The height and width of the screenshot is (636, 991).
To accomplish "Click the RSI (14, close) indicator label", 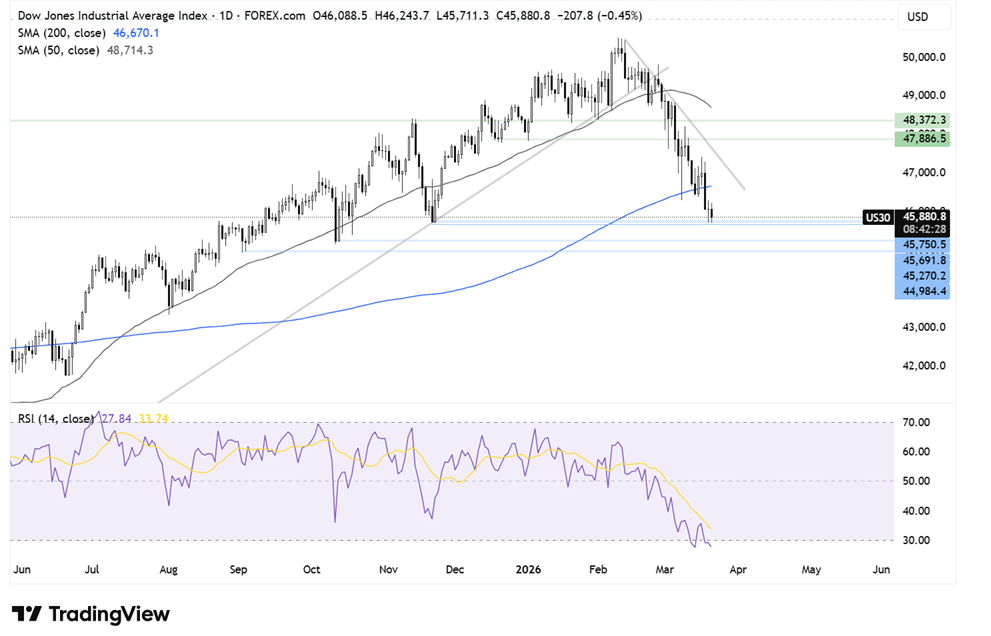I will pyautogui.click(x=55, y=418).
